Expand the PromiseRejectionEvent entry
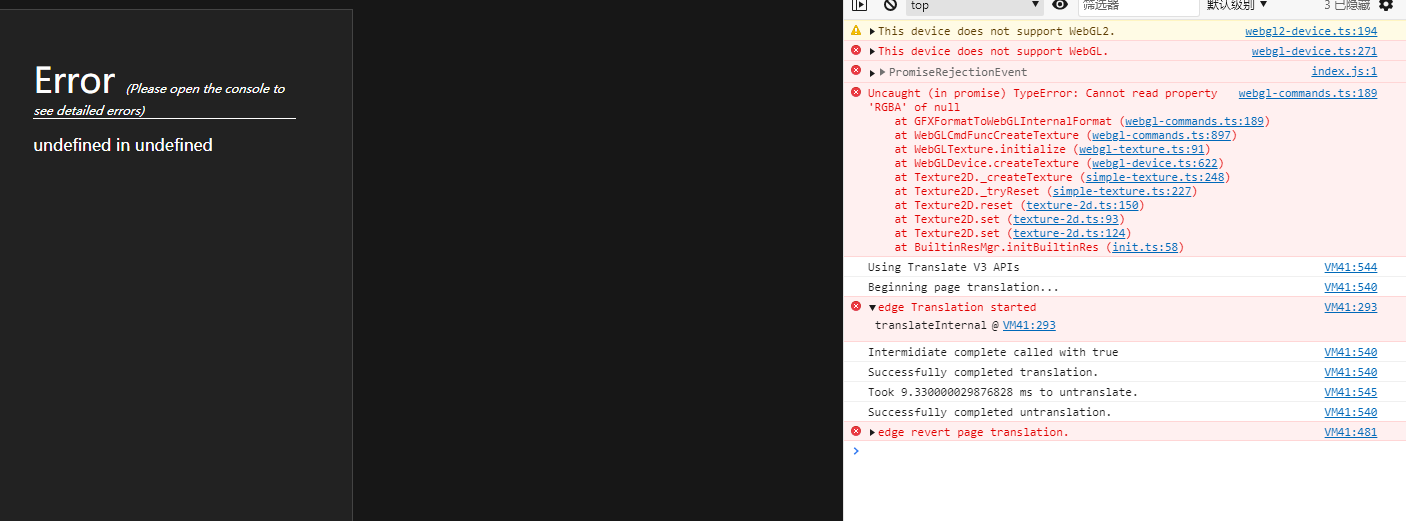The image size is (1406, 521). 873,72
